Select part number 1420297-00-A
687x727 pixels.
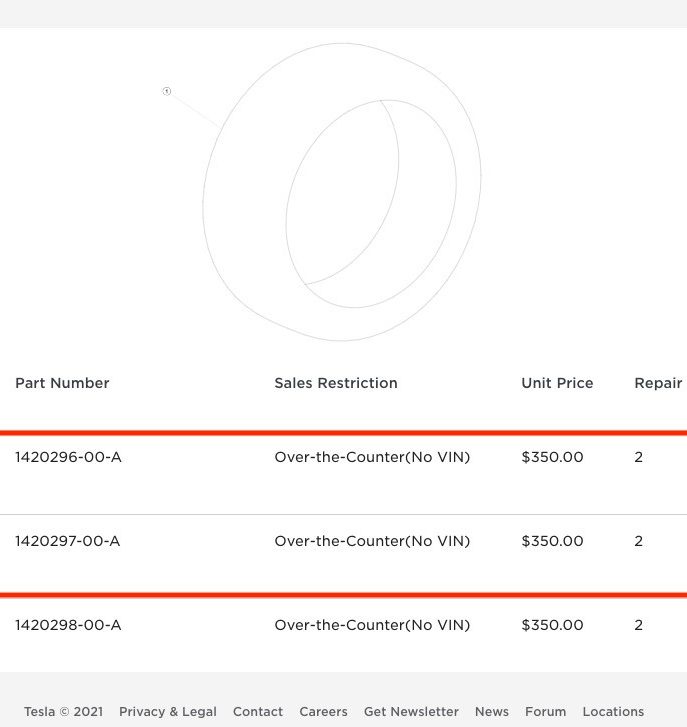click(x=68, y=541)
